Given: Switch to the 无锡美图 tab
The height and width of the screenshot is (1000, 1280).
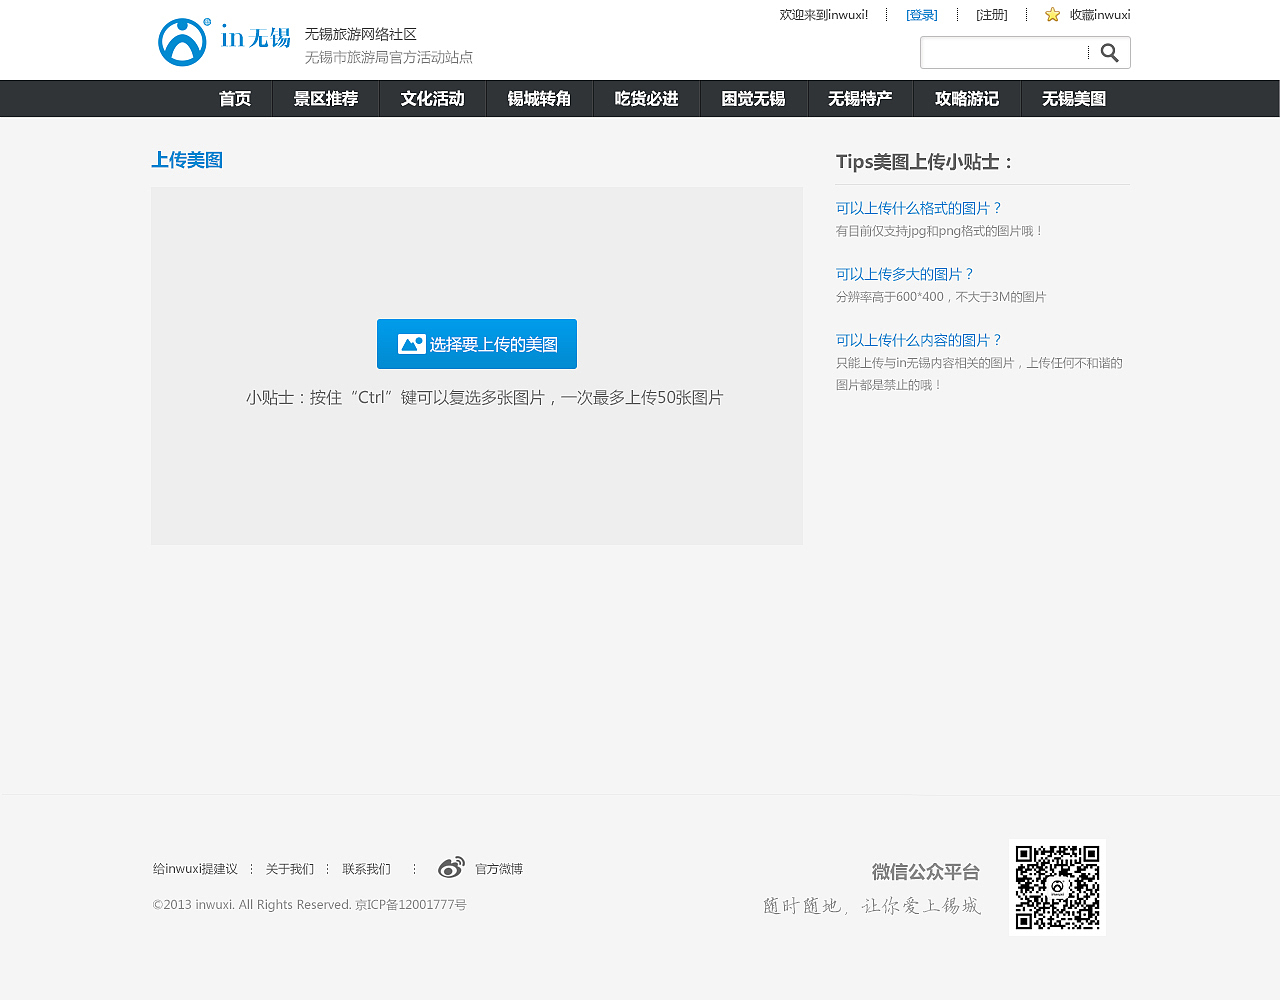Looking at the screenshot, I should (x=1073, y=98).
